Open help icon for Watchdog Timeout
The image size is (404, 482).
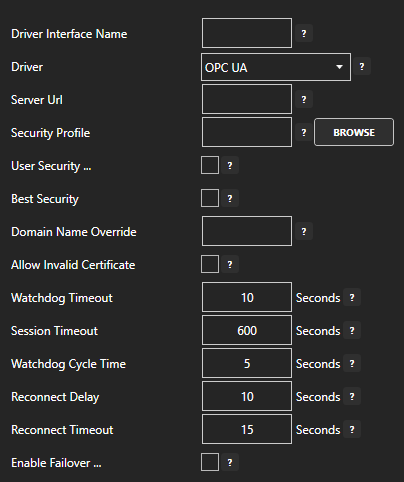(352, 298)
